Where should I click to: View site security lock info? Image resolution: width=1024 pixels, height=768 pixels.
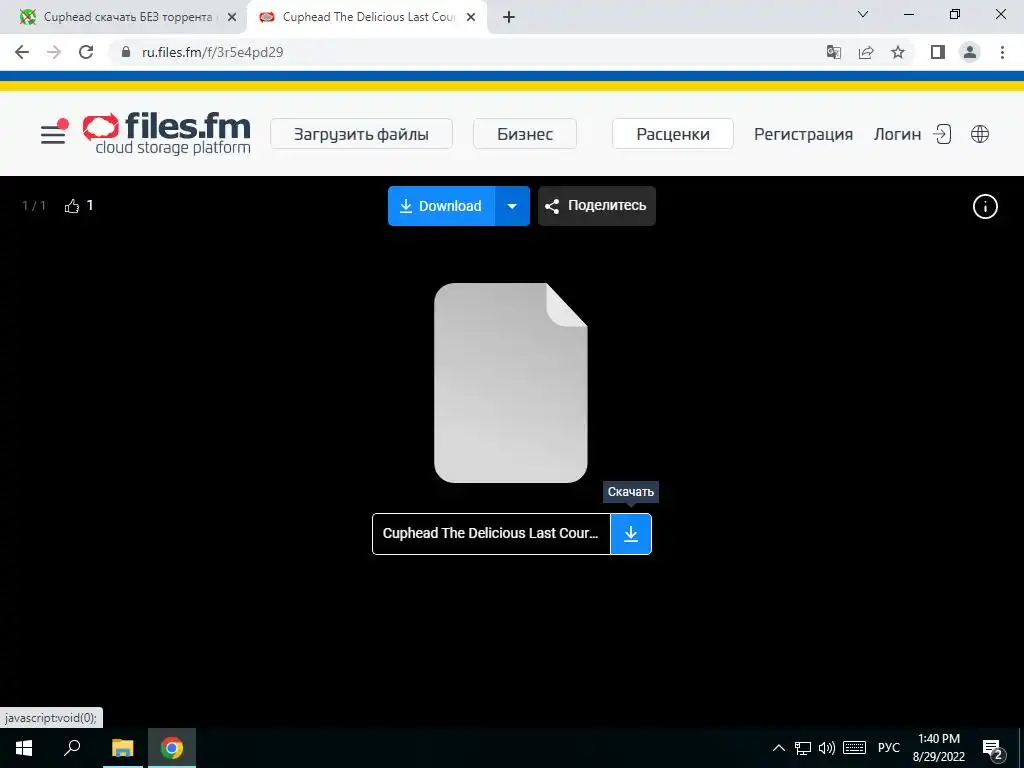[126, 52]
